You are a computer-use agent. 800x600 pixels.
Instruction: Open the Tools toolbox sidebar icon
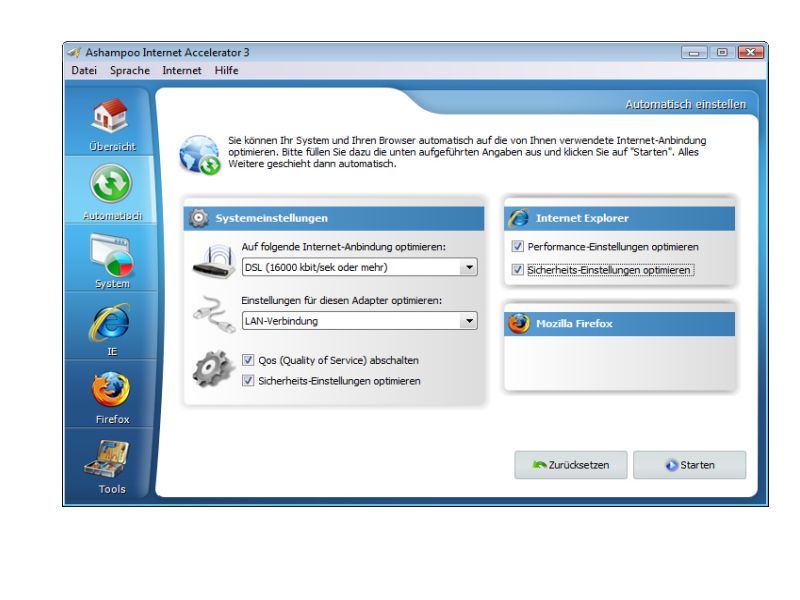(107, 458)
